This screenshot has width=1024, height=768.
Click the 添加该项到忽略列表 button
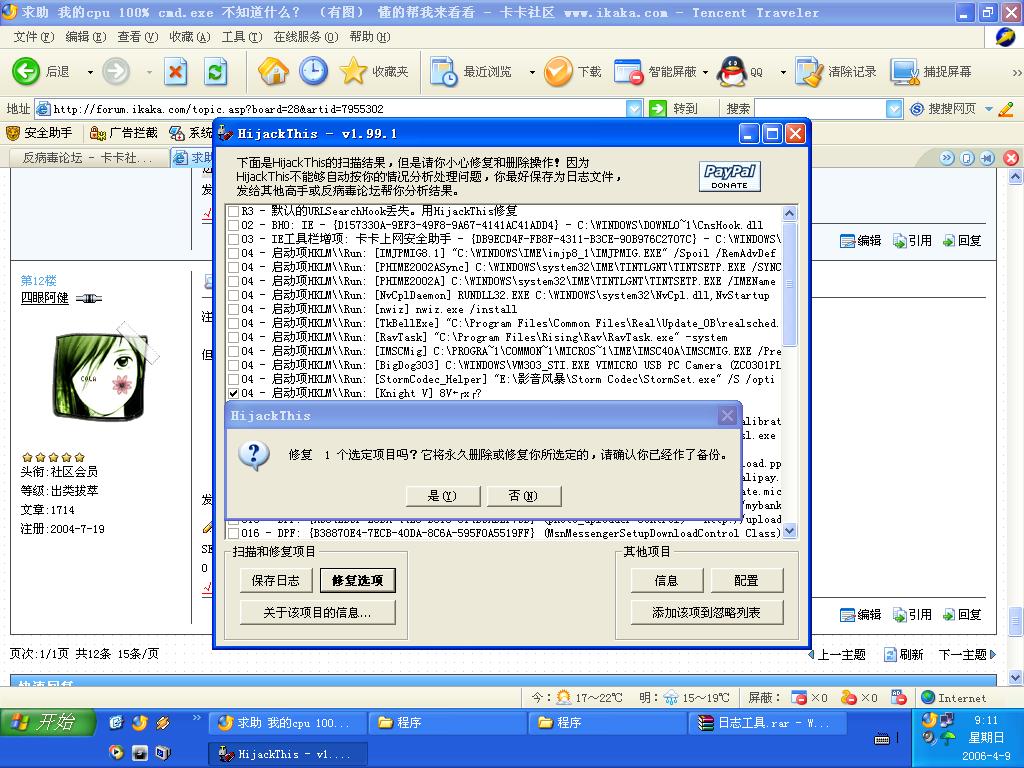(707, 613)
